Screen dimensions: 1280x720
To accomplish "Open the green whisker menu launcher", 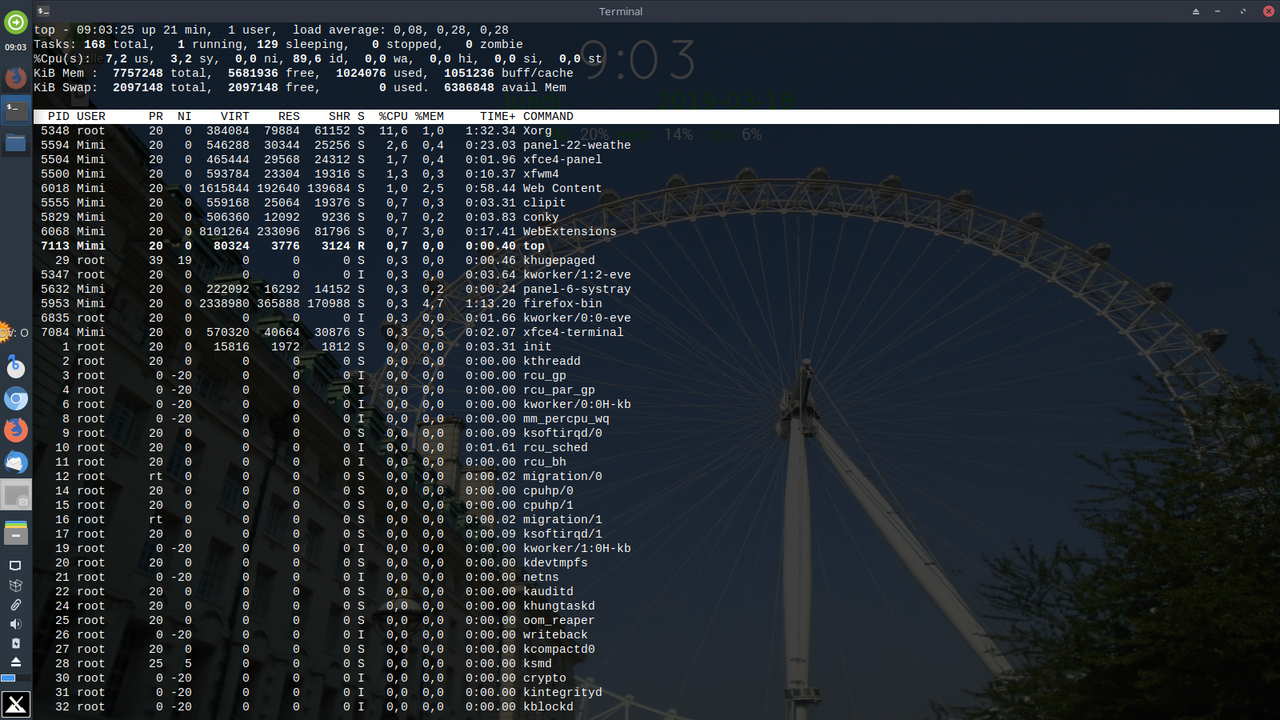I will tap(15, 21).
